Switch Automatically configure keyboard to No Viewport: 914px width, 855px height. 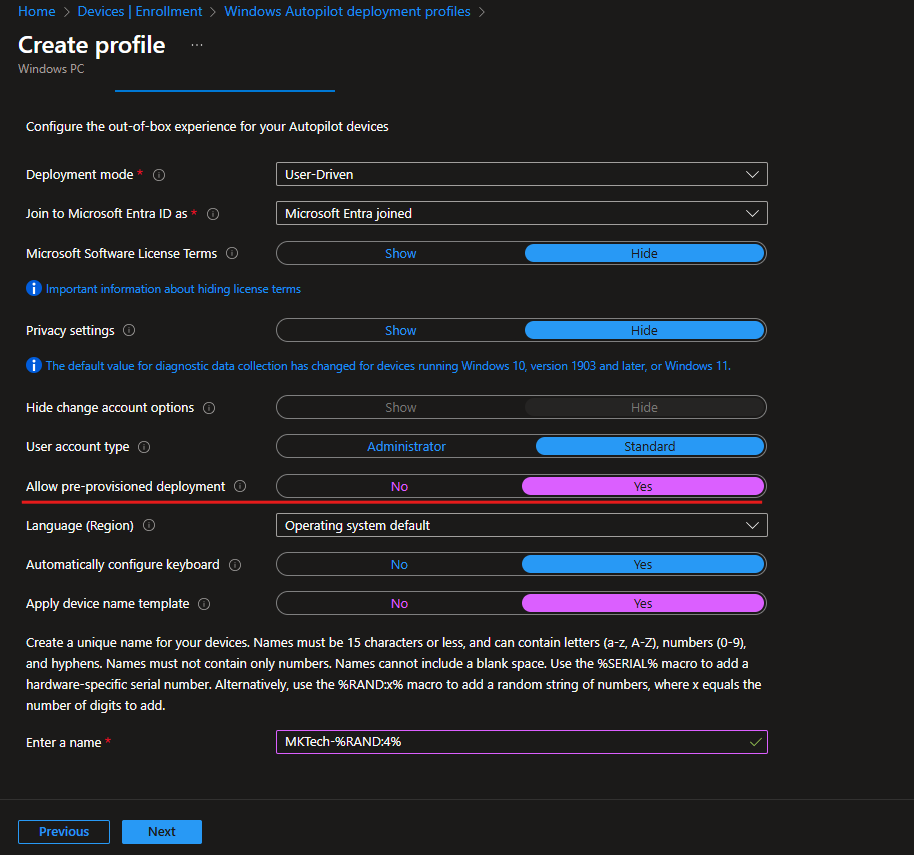[x=399, y=564]
